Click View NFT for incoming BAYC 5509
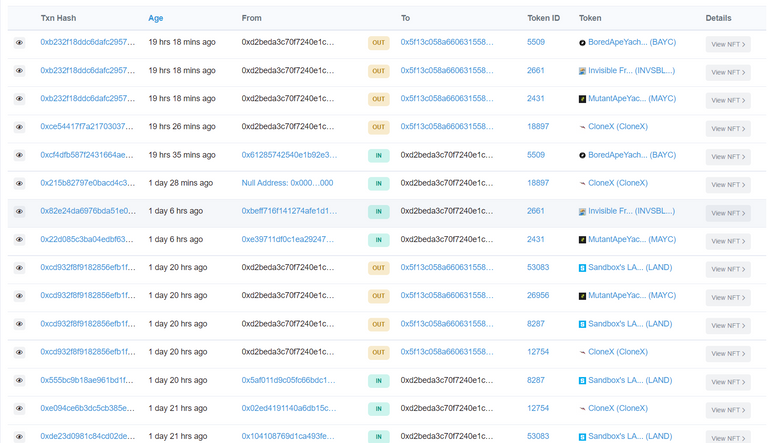The height and width of the screenshot is (443, 768). click(728, 157)
